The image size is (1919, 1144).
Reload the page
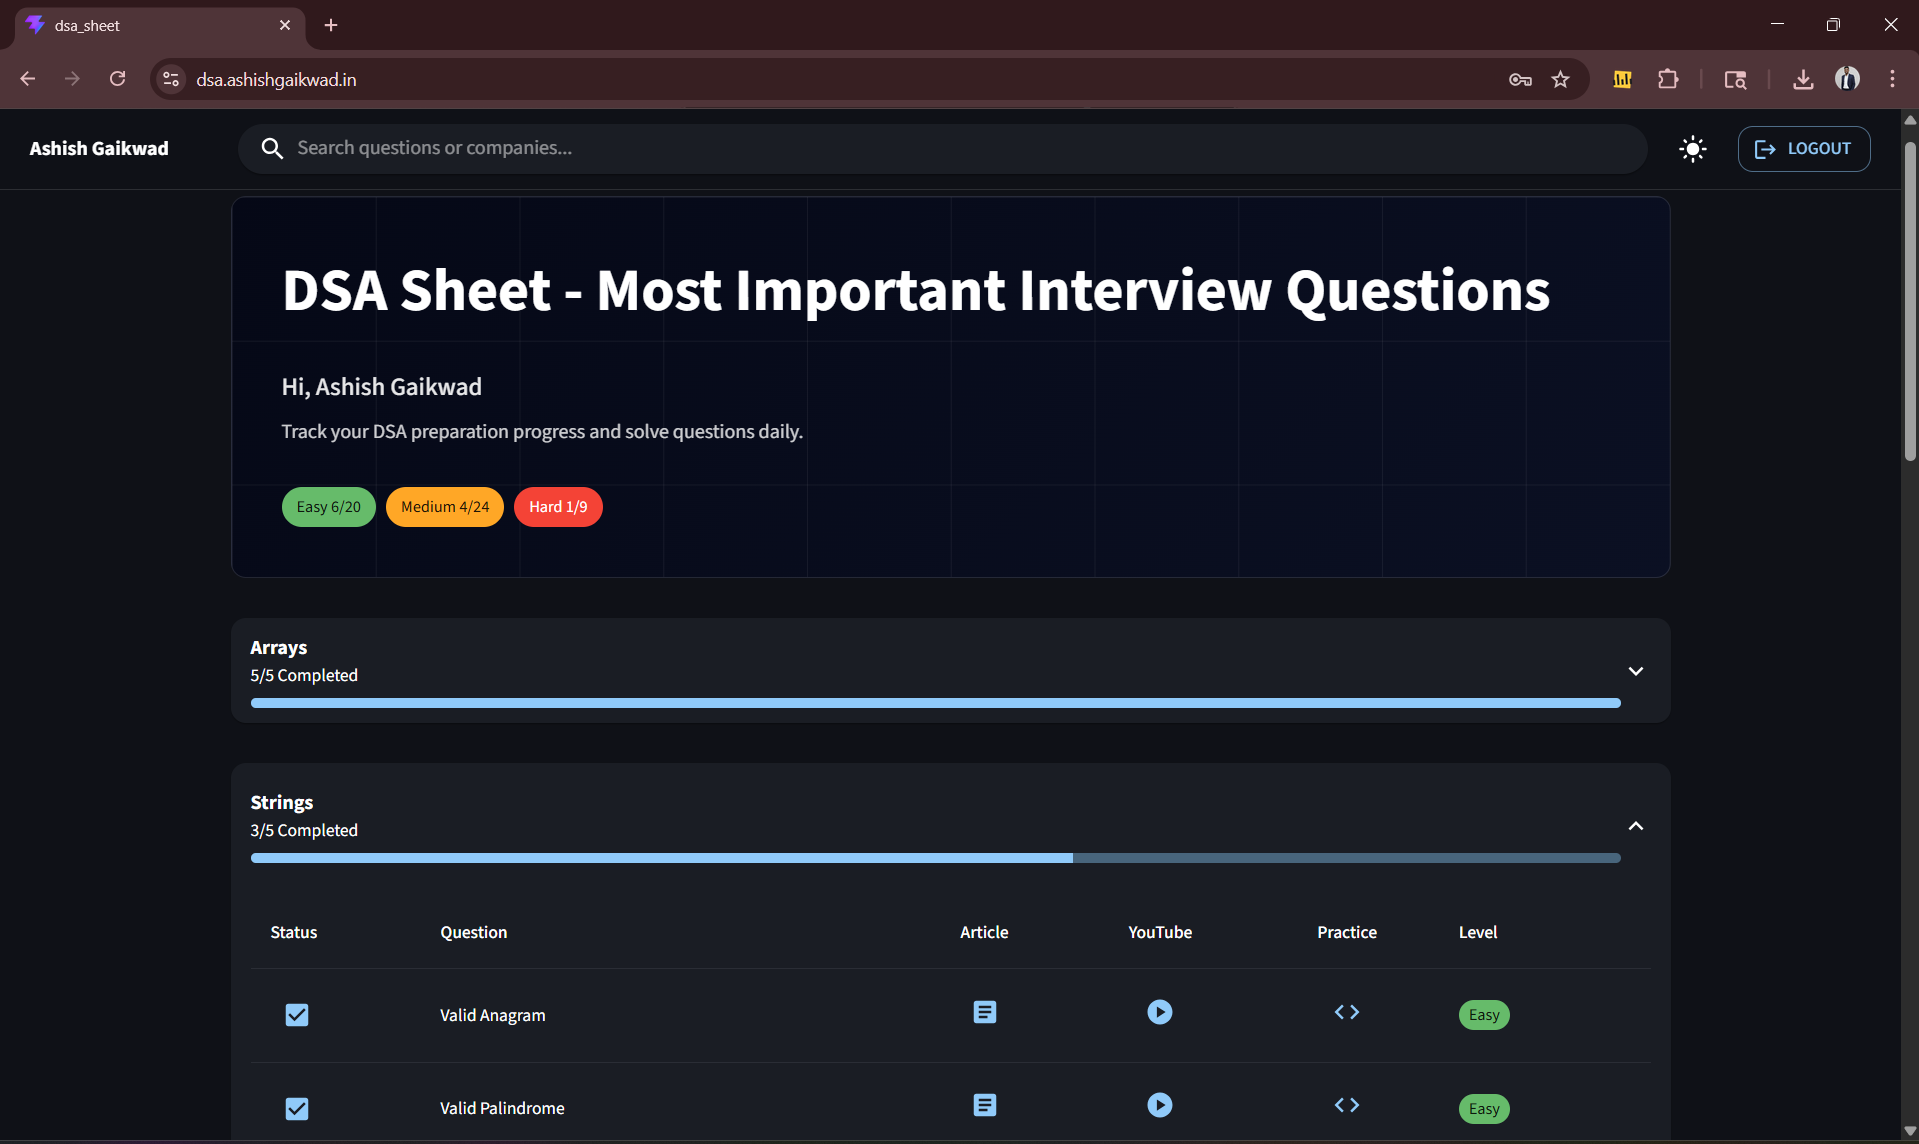tap(117, 79)
